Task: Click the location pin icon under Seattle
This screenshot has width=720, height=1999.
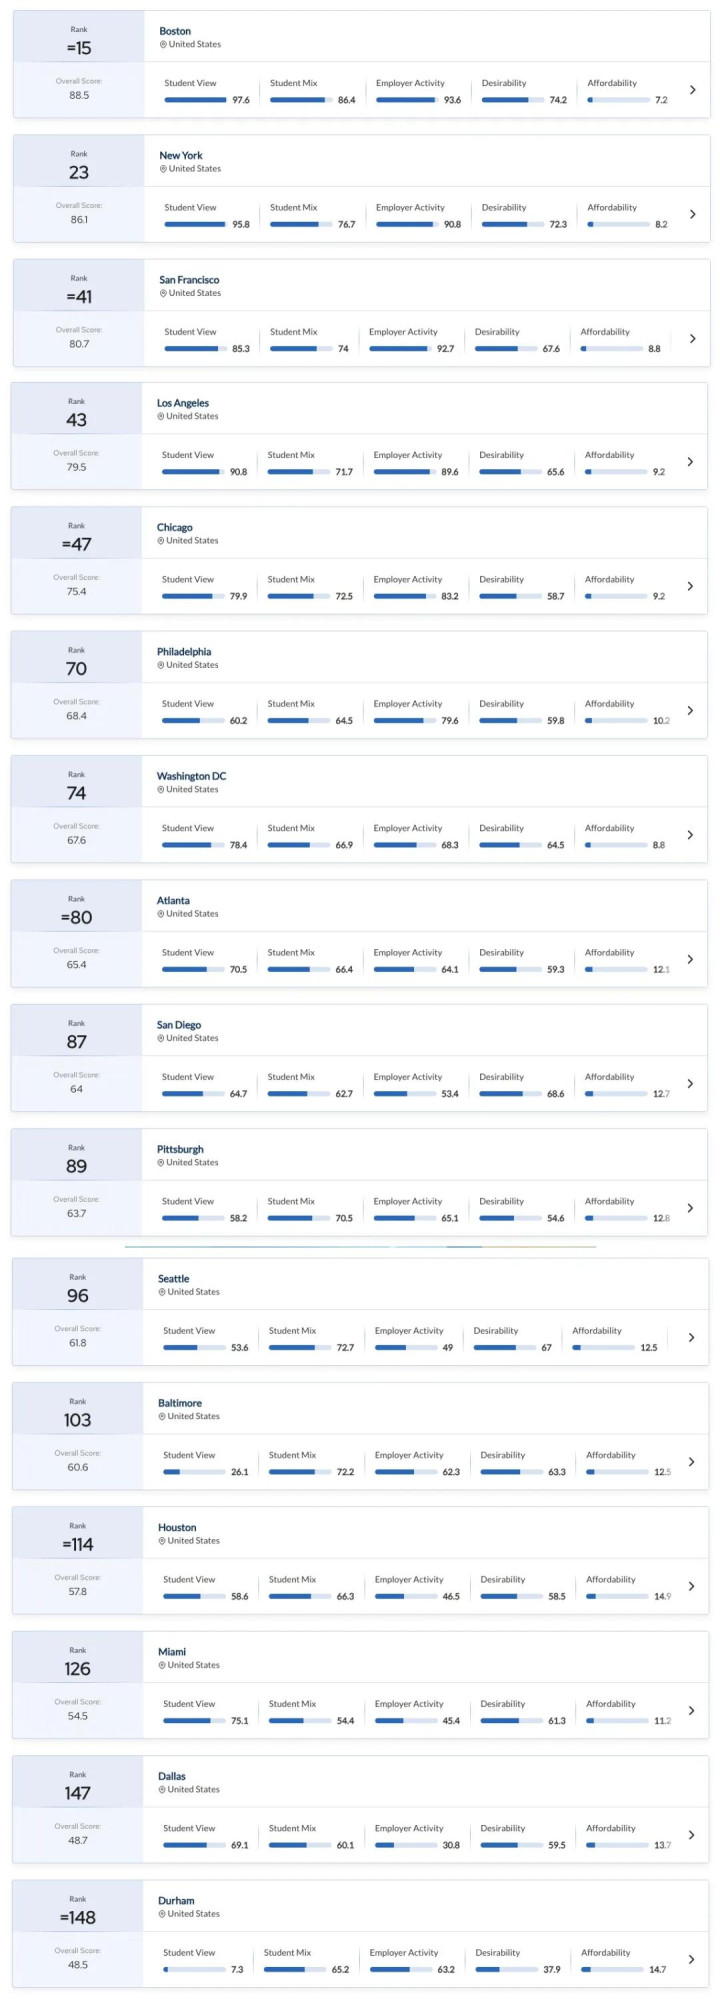Action: coord(162,1292)
